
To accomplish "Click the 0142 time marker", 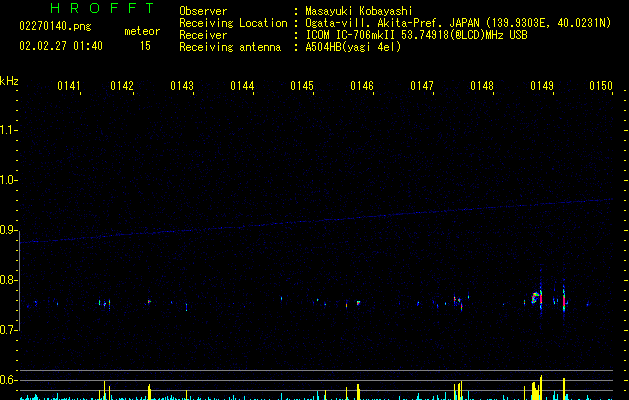I will [x=122, y=86].
